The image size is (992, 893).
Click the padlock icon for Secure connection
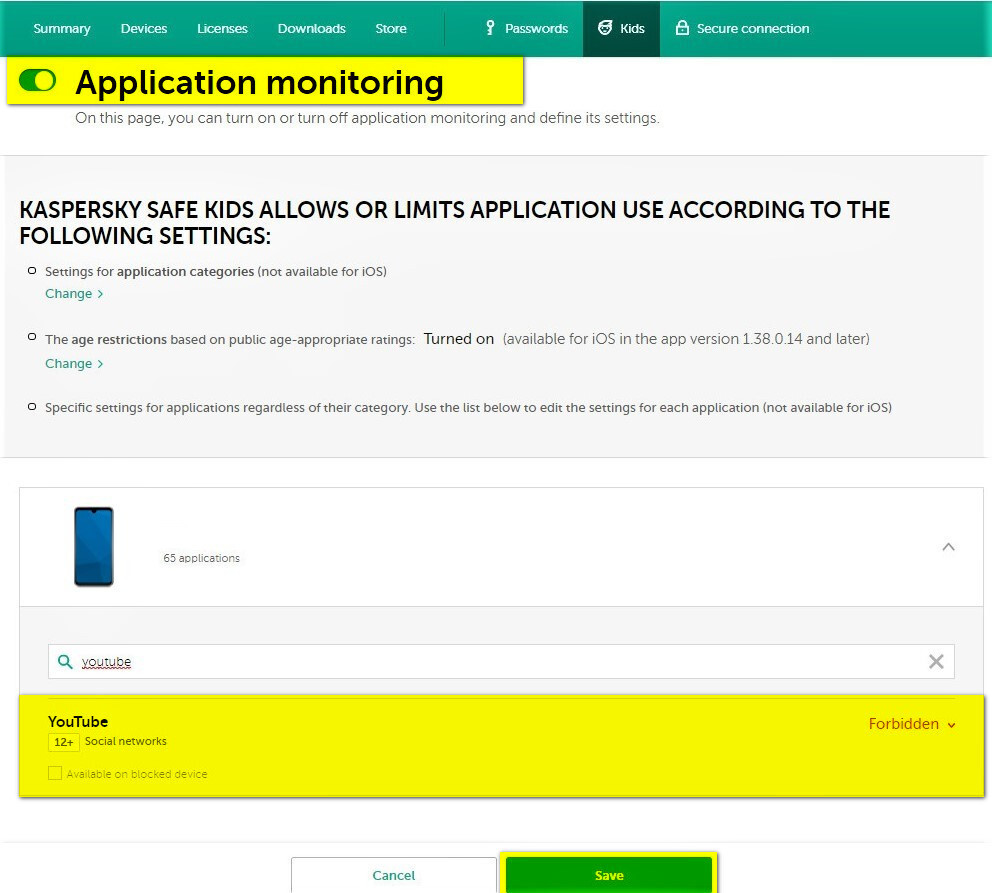tap(682, 28)
